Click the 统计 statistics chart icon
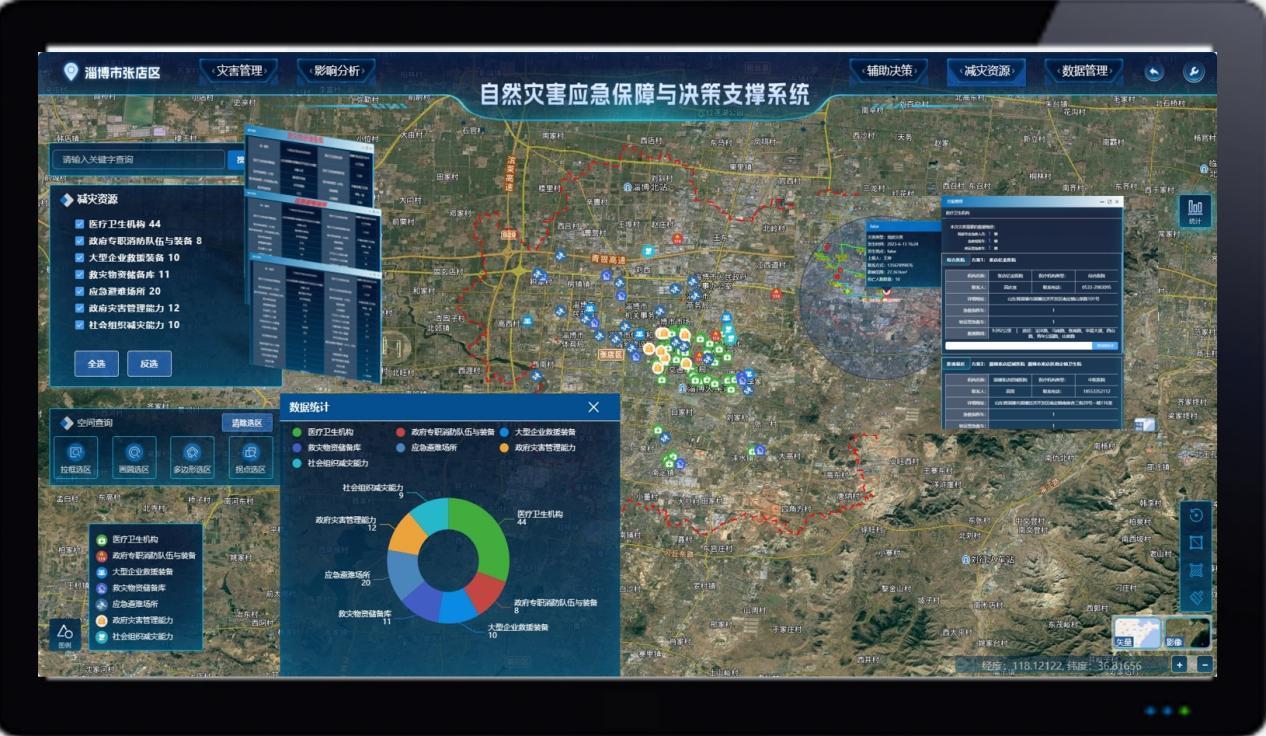1266x736 pixels. (x=1195, y=210)
